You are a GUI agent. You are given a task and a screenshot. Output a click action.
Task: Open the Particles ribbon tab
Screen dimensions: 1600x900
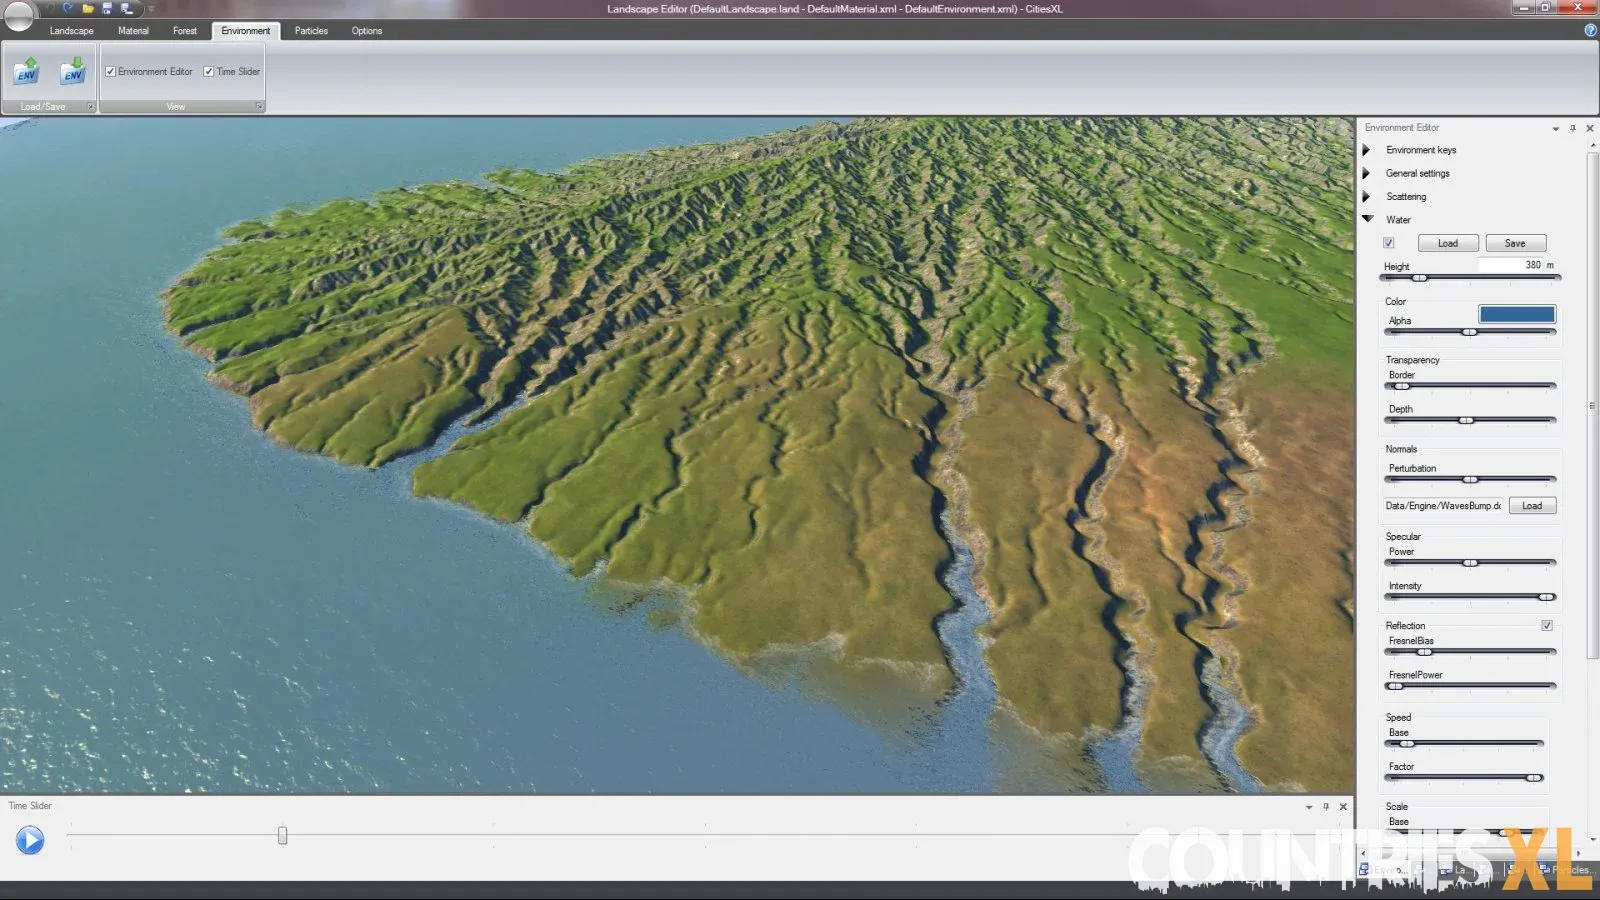tap(311, 31)
